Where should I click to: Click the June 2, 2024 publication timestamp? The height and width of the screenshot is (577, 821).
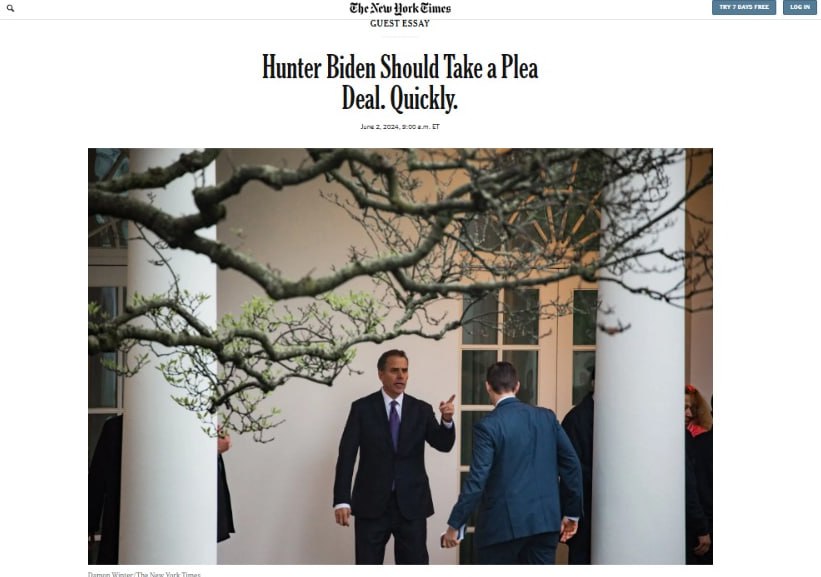coord(400,127)
